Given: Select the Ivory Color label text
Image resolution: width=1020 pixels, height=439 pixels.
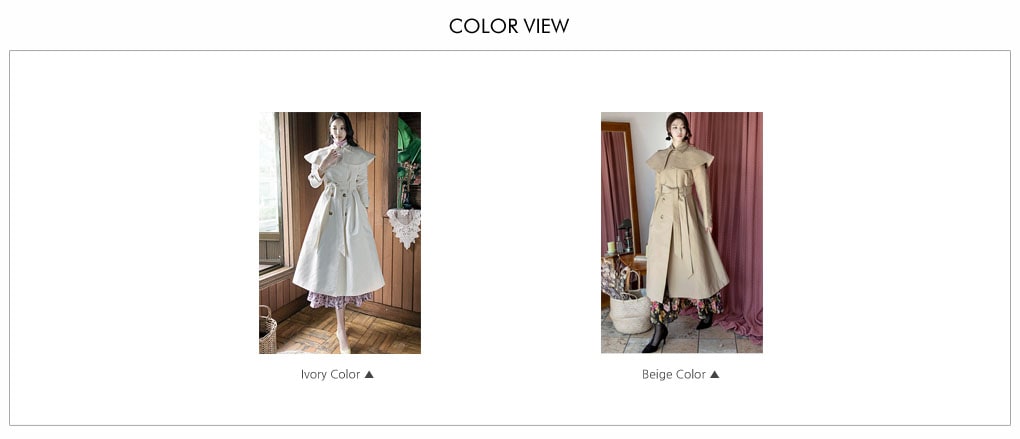Looking at the screenshot, I should (x=330, y=375).
